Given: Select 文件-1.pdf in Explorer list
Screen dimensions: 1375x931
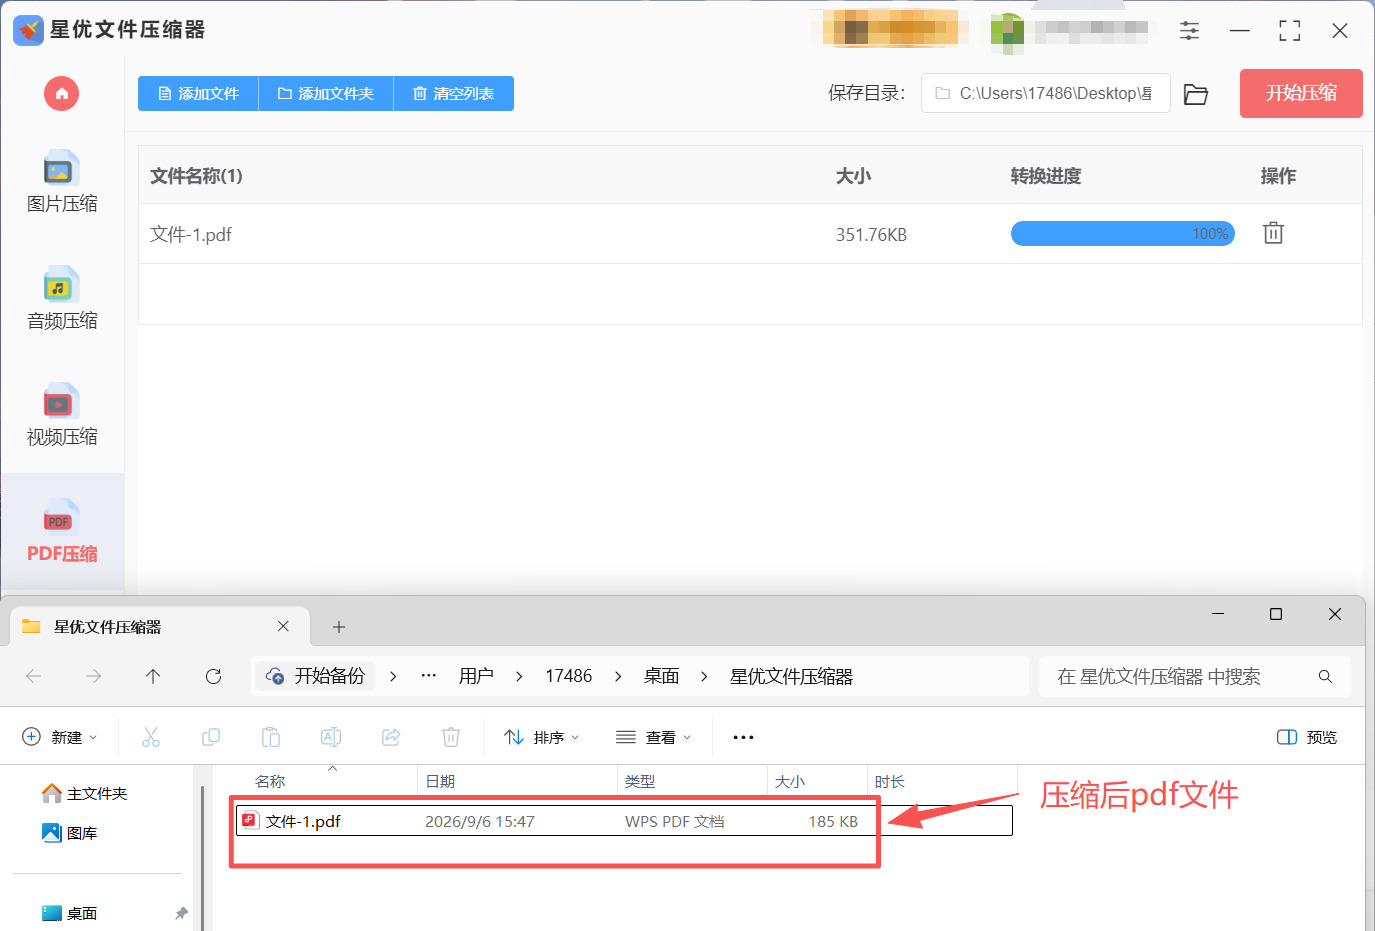Looking at the screenshot, I should point(624,821).
